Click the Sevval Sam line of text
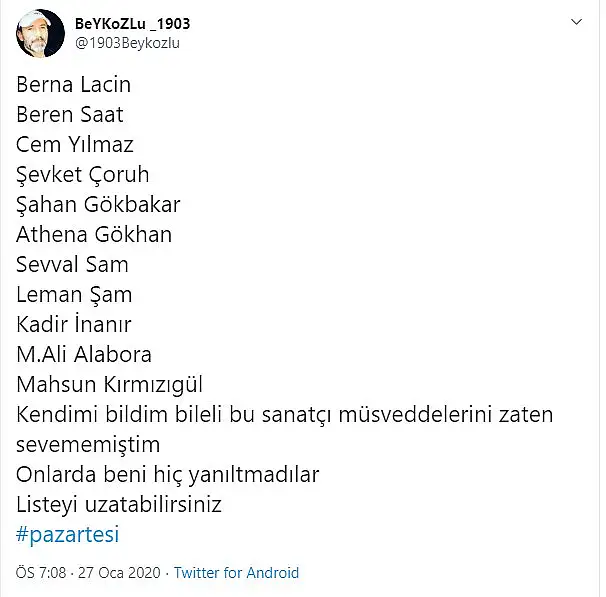 click(72, 264)
